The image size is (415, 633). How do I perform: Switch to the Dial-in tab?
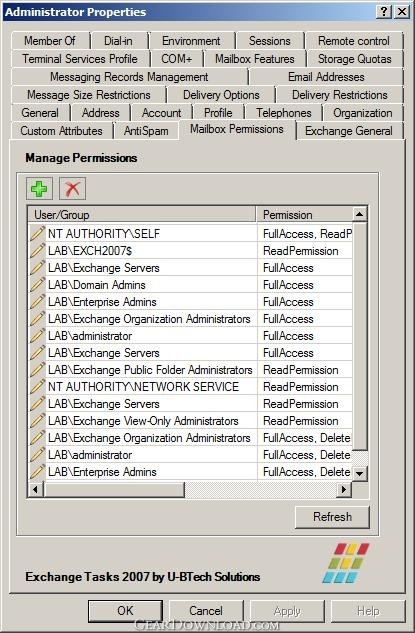tap(118, 41)
